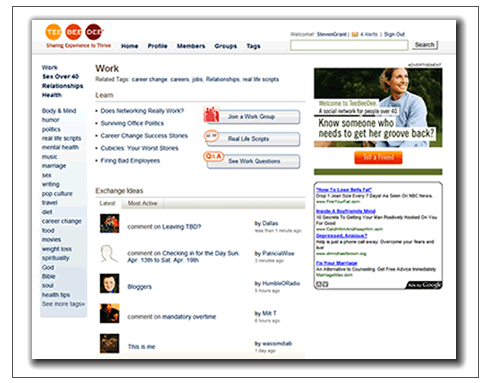Click the Sign Out link

point(394,34)
